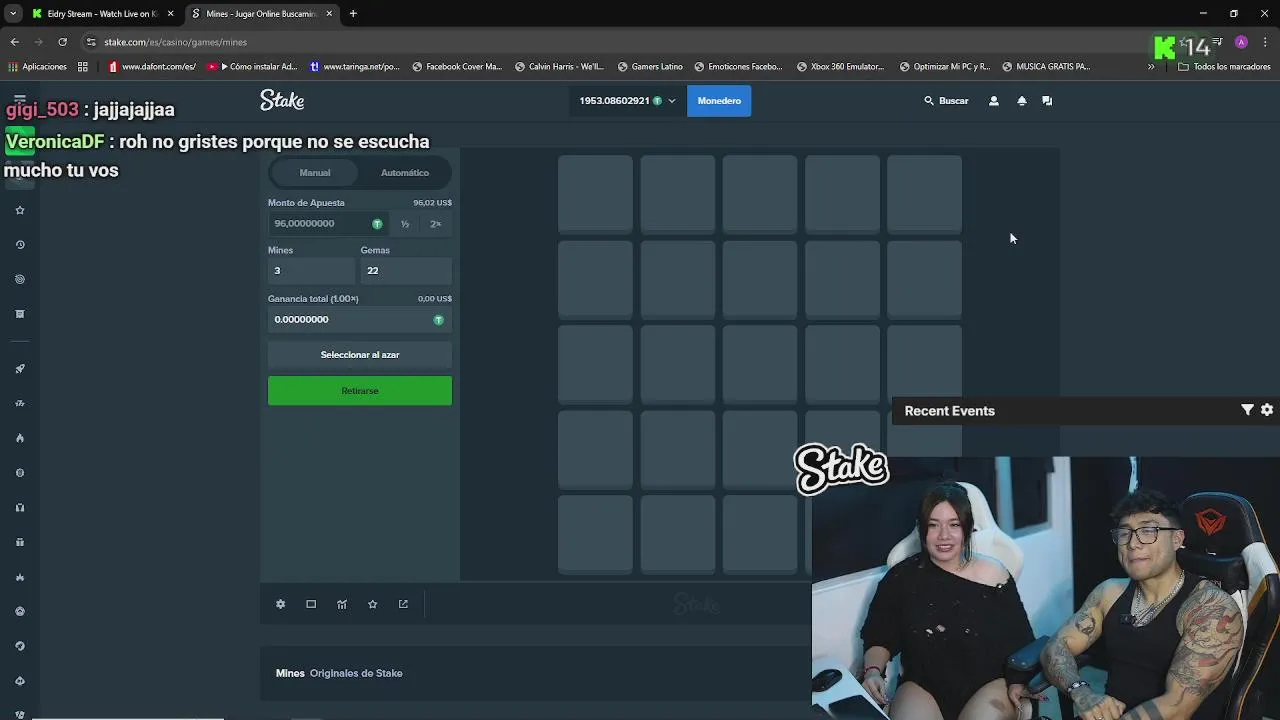Image resolution: width=1280 pixels, height=720 pixels.
Task: Open game settings gear icon
Action: 280,604
